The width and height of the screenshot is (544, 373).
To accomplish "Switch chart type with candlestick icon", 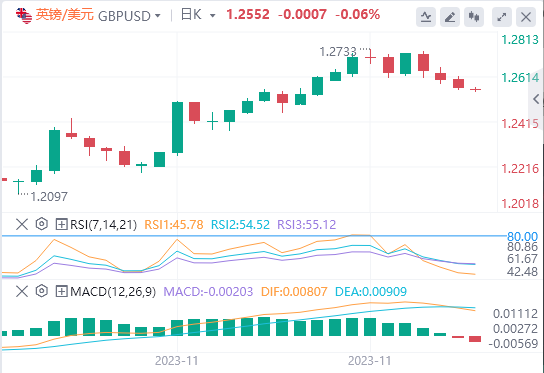I will pos(474,16).
